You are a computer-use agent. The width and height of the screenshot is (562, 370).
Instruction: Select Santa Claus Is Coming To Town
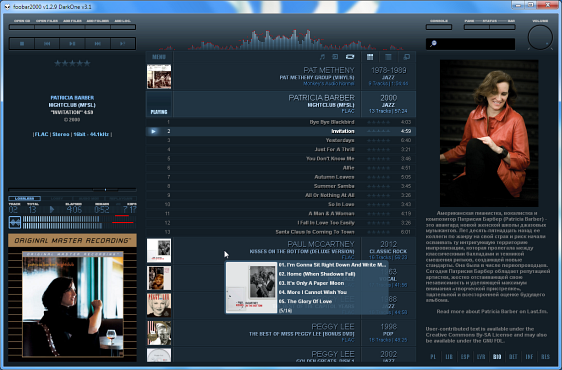[281, 232]
